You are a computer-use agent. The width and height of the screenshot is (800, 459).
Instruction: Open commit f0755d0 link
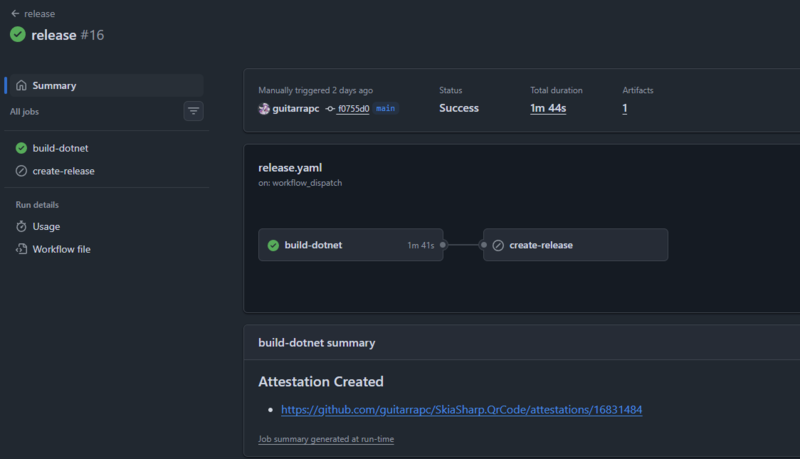[x=352, y=108]
